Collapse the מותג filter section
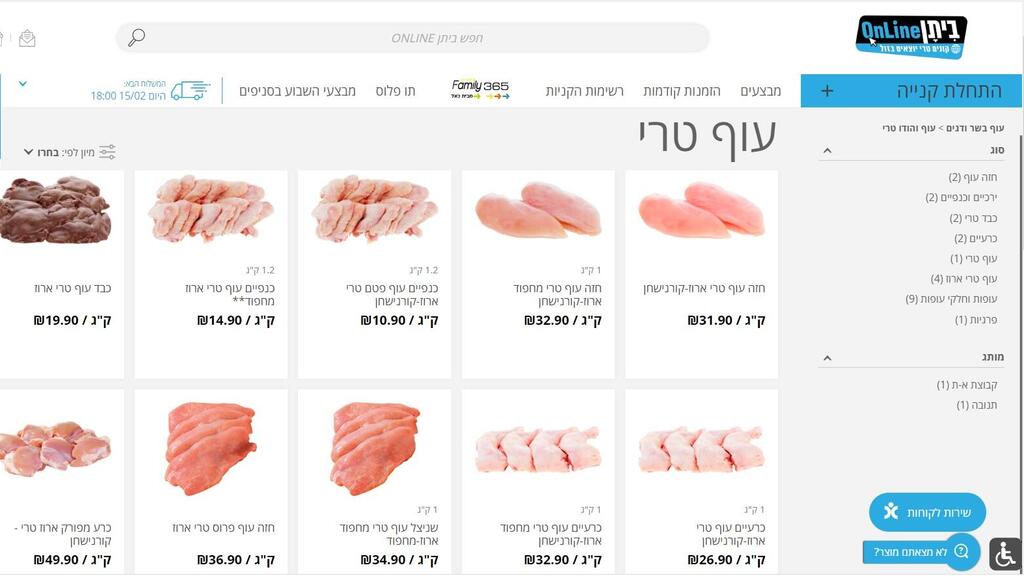The height and width of the screenshot is (576, 1024). pyautogui.click(x=827, y=358)
